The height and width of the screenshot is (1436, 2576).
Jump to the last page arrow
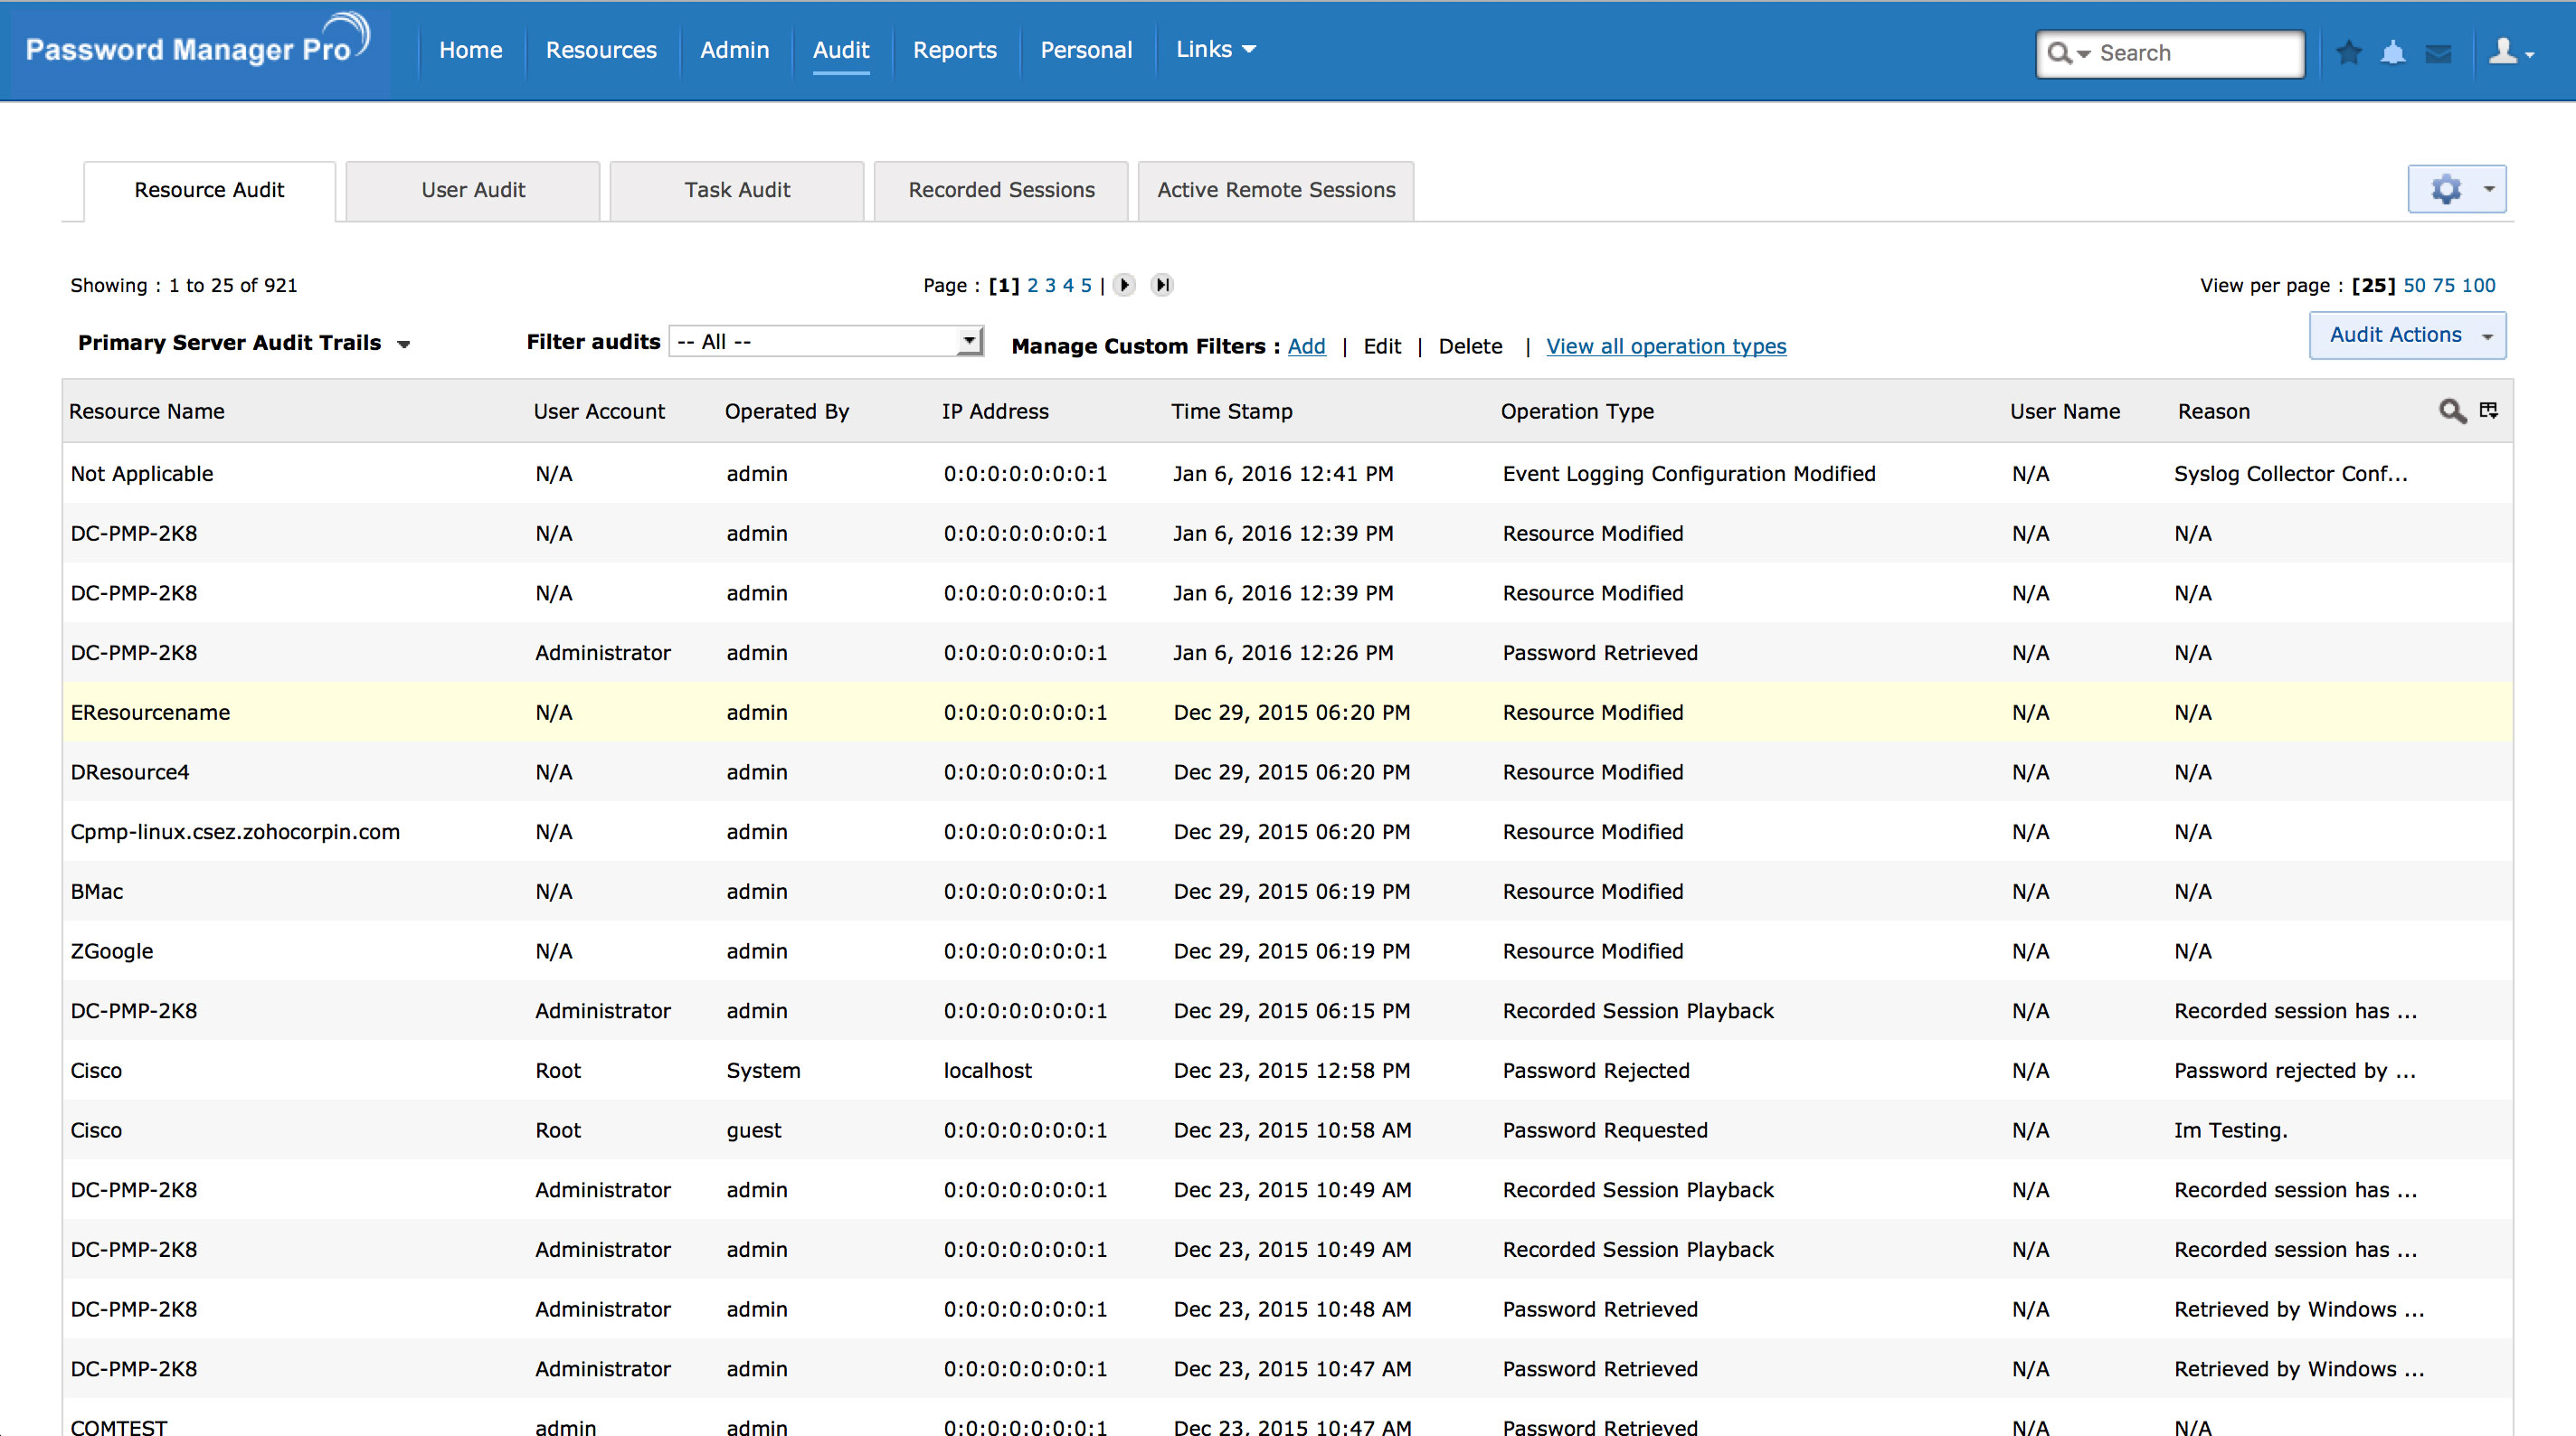click(1161, 285)
